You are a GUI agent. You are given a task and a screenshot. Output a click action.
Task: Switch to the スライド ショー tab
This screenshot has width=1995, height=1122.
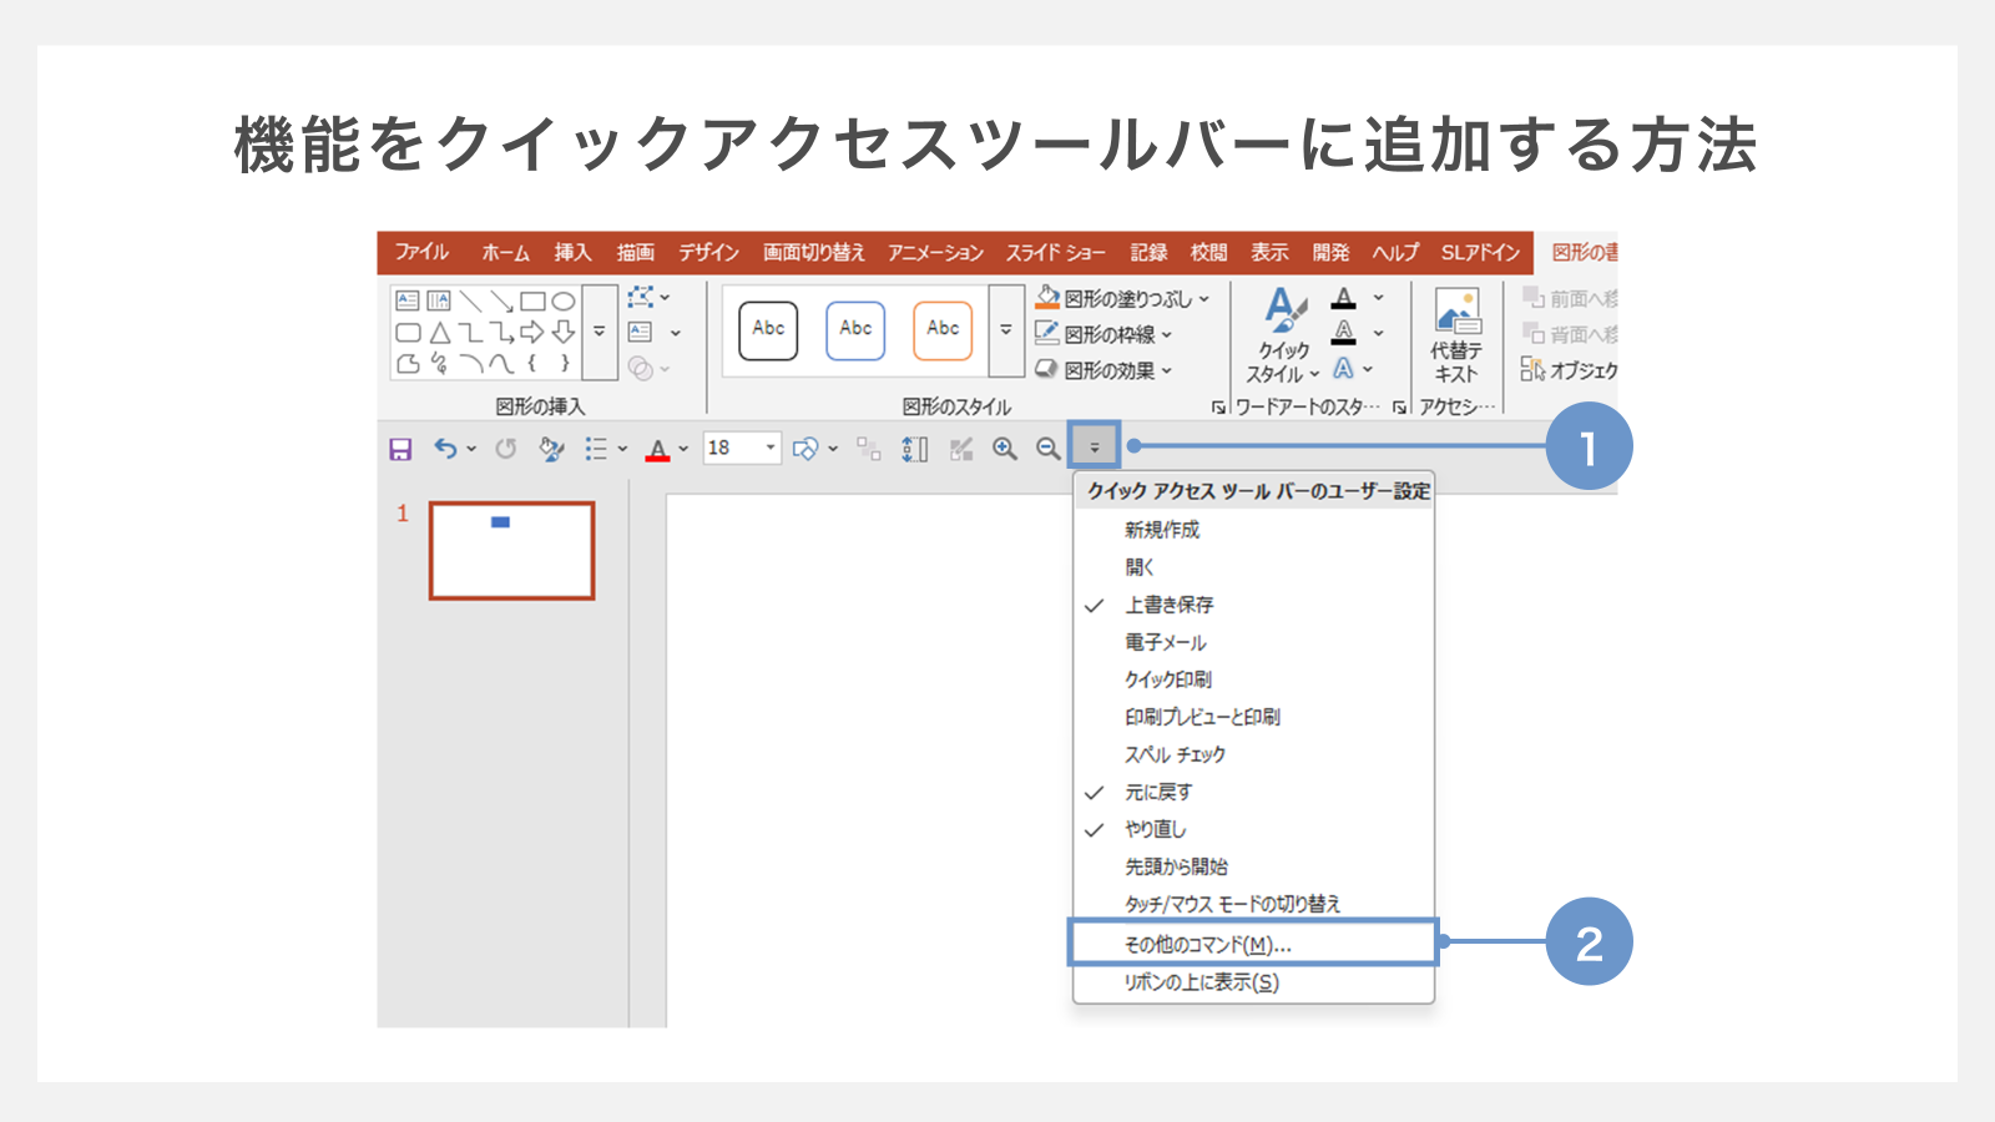tap(1055, 252)
